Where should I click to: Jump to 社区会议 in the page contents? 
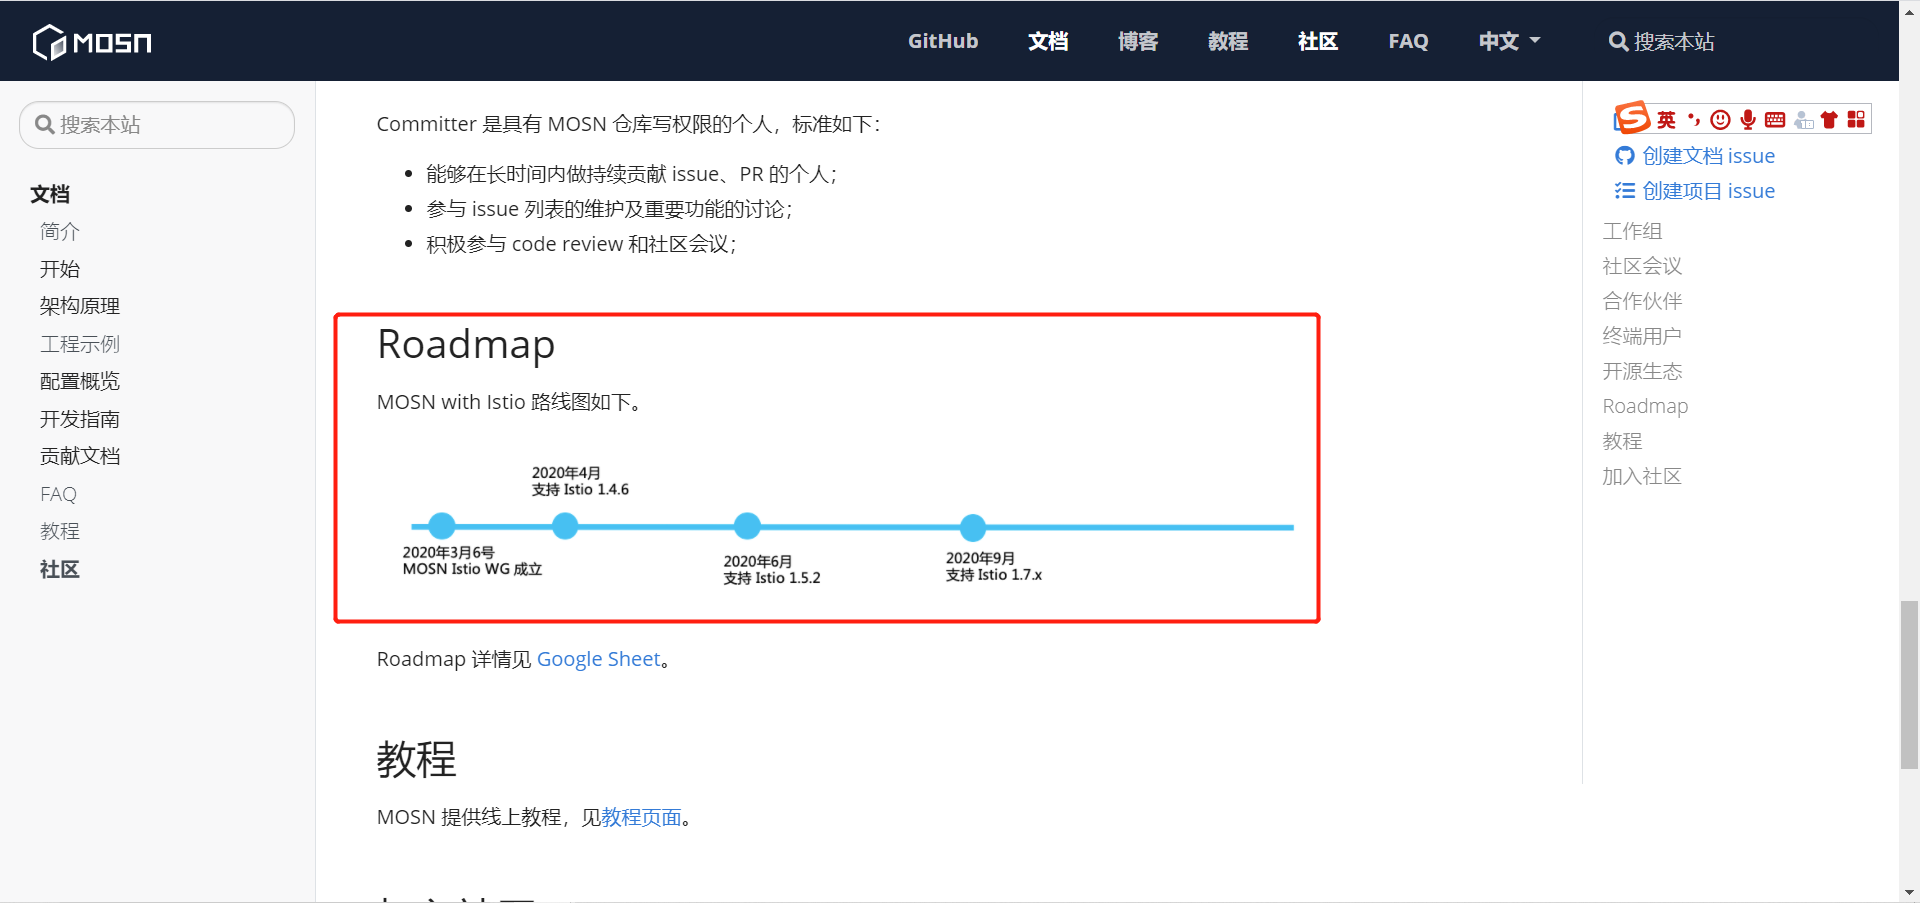coord(1642,266)
